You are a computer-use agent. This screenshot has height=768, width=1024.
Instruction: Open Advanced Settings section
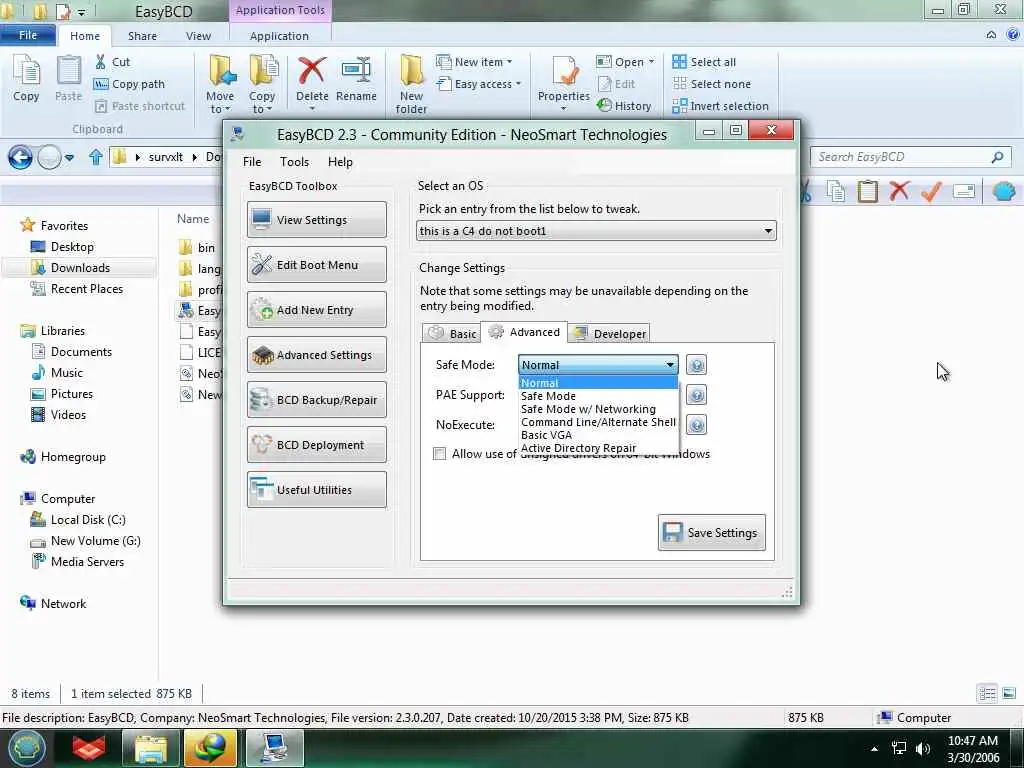point(317,355)
